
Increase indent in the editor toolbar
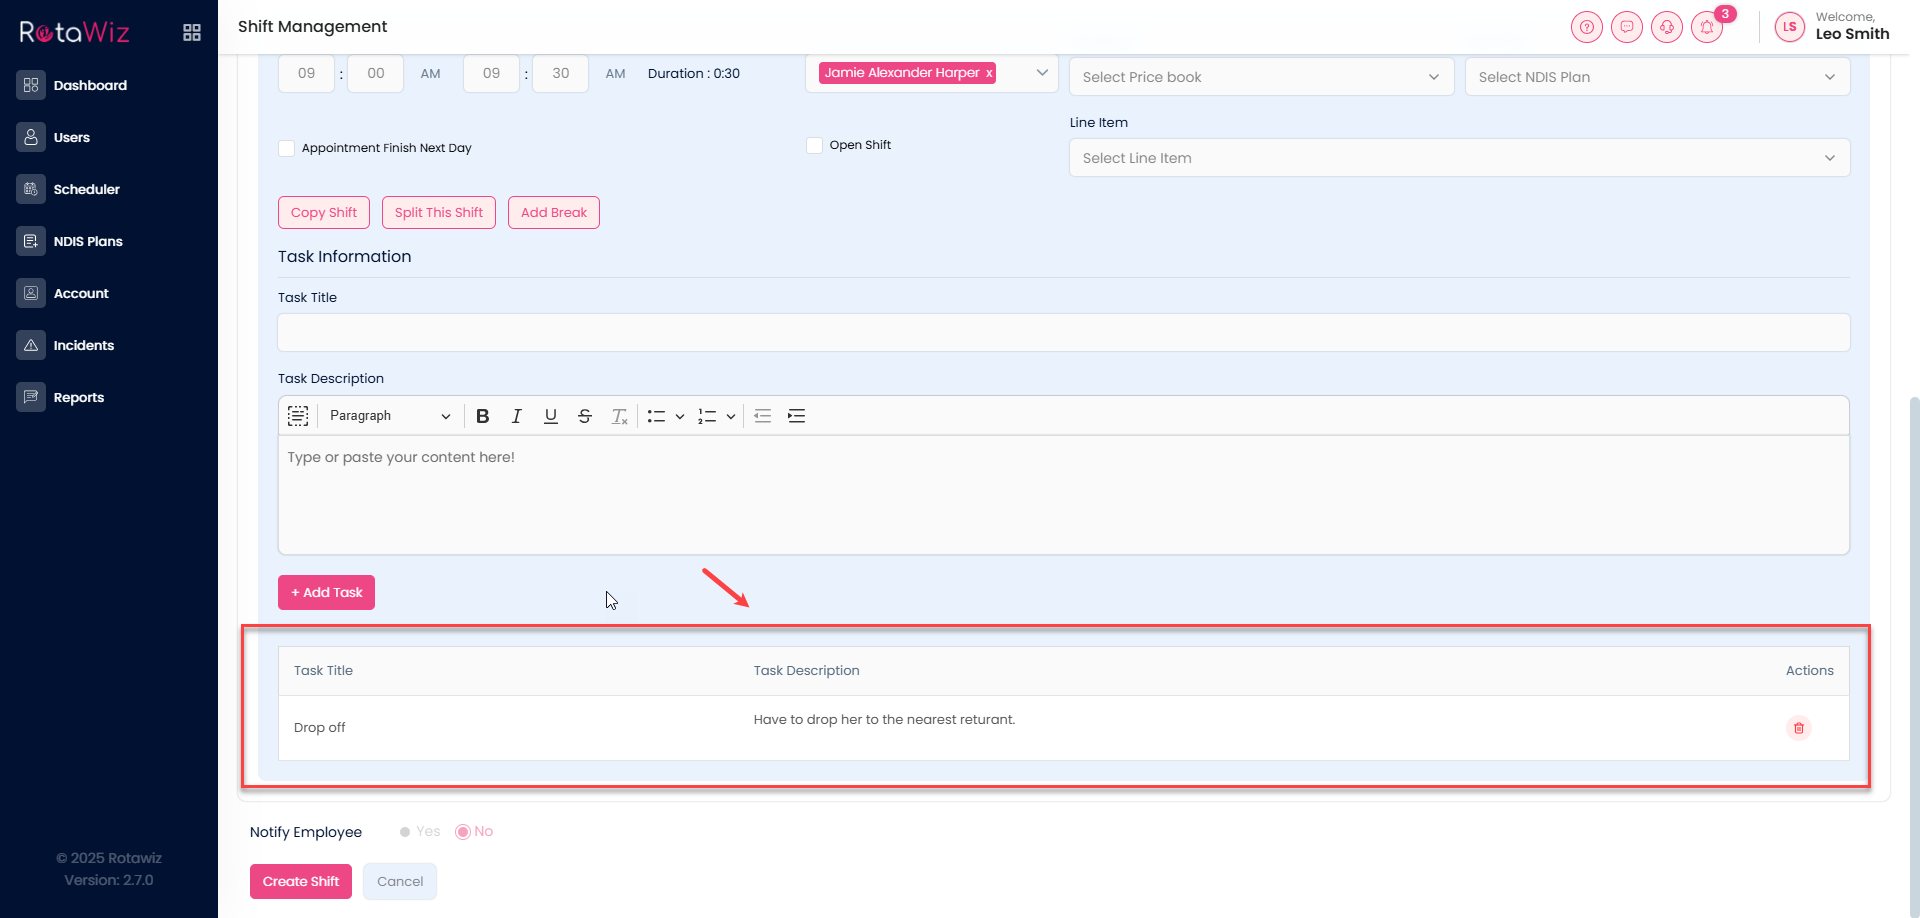click(x=796, y=416)
